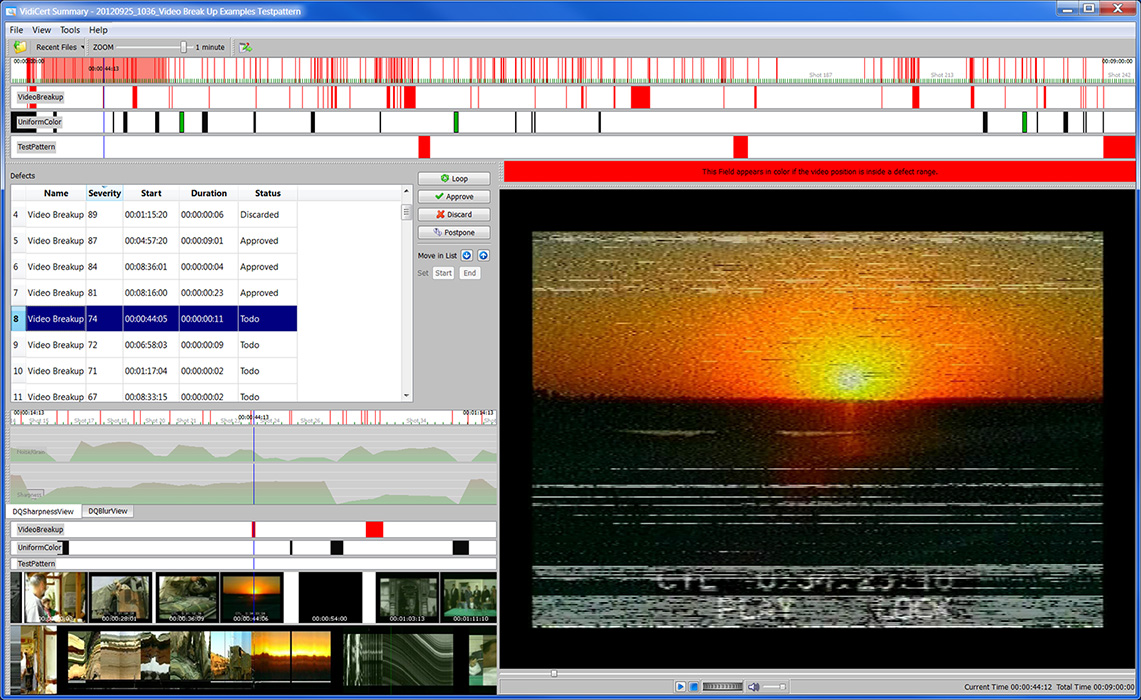Discard the selected defect

[x=454, y=215]
